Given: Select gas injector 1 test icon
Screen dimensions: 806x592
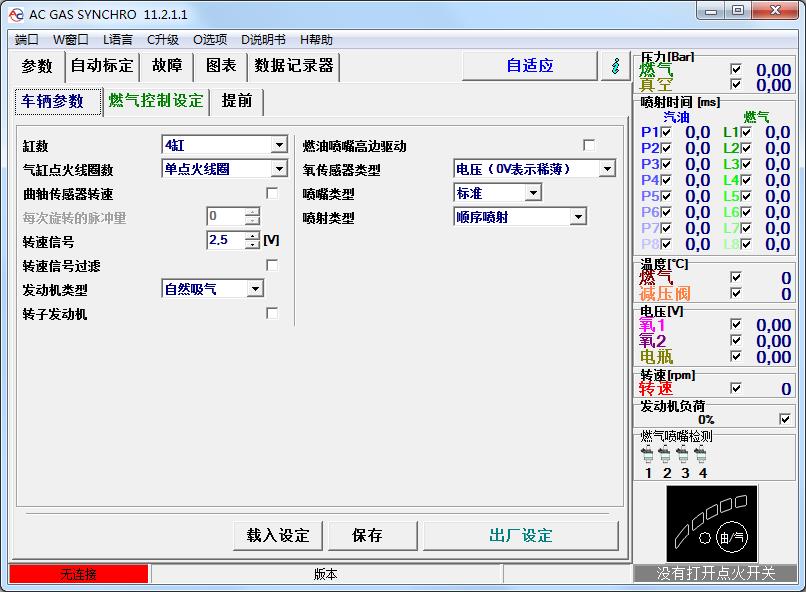Looking at the screenshot, I should click(648, 455).
